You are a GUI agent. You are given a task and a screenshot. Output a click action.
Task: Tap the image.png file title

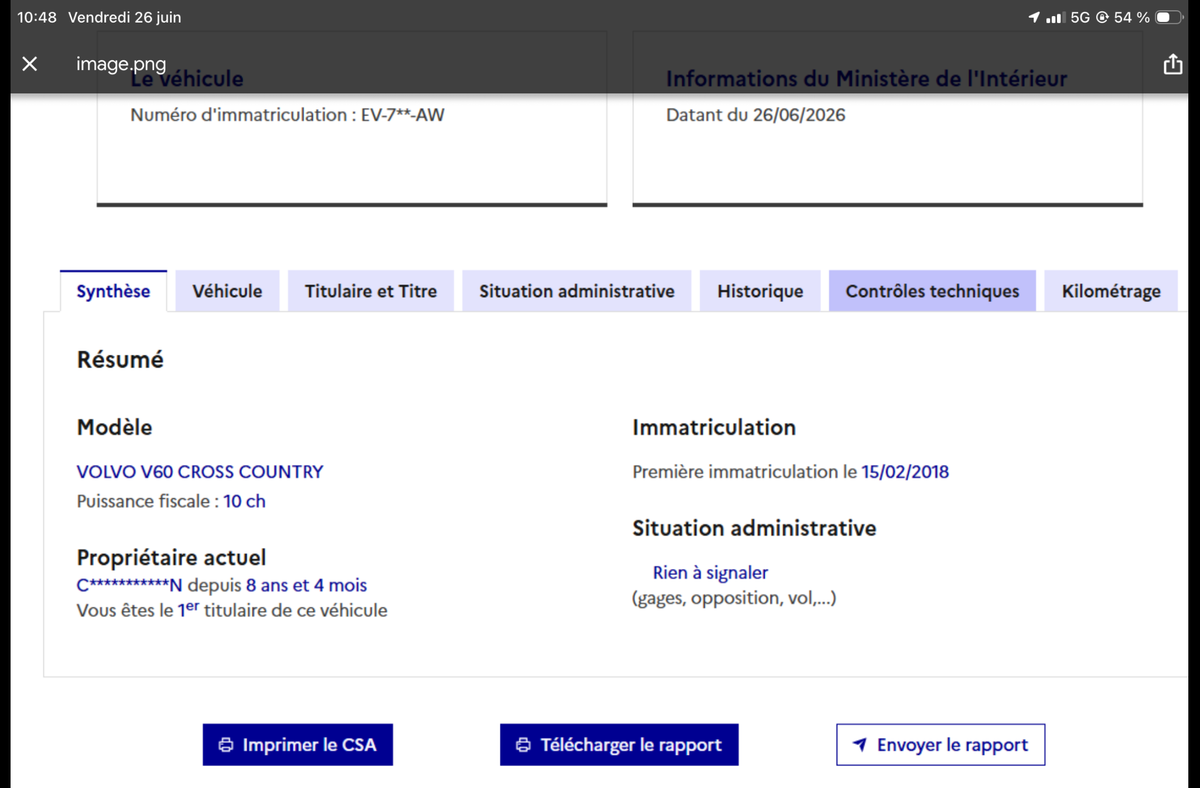tap(121, 64)
